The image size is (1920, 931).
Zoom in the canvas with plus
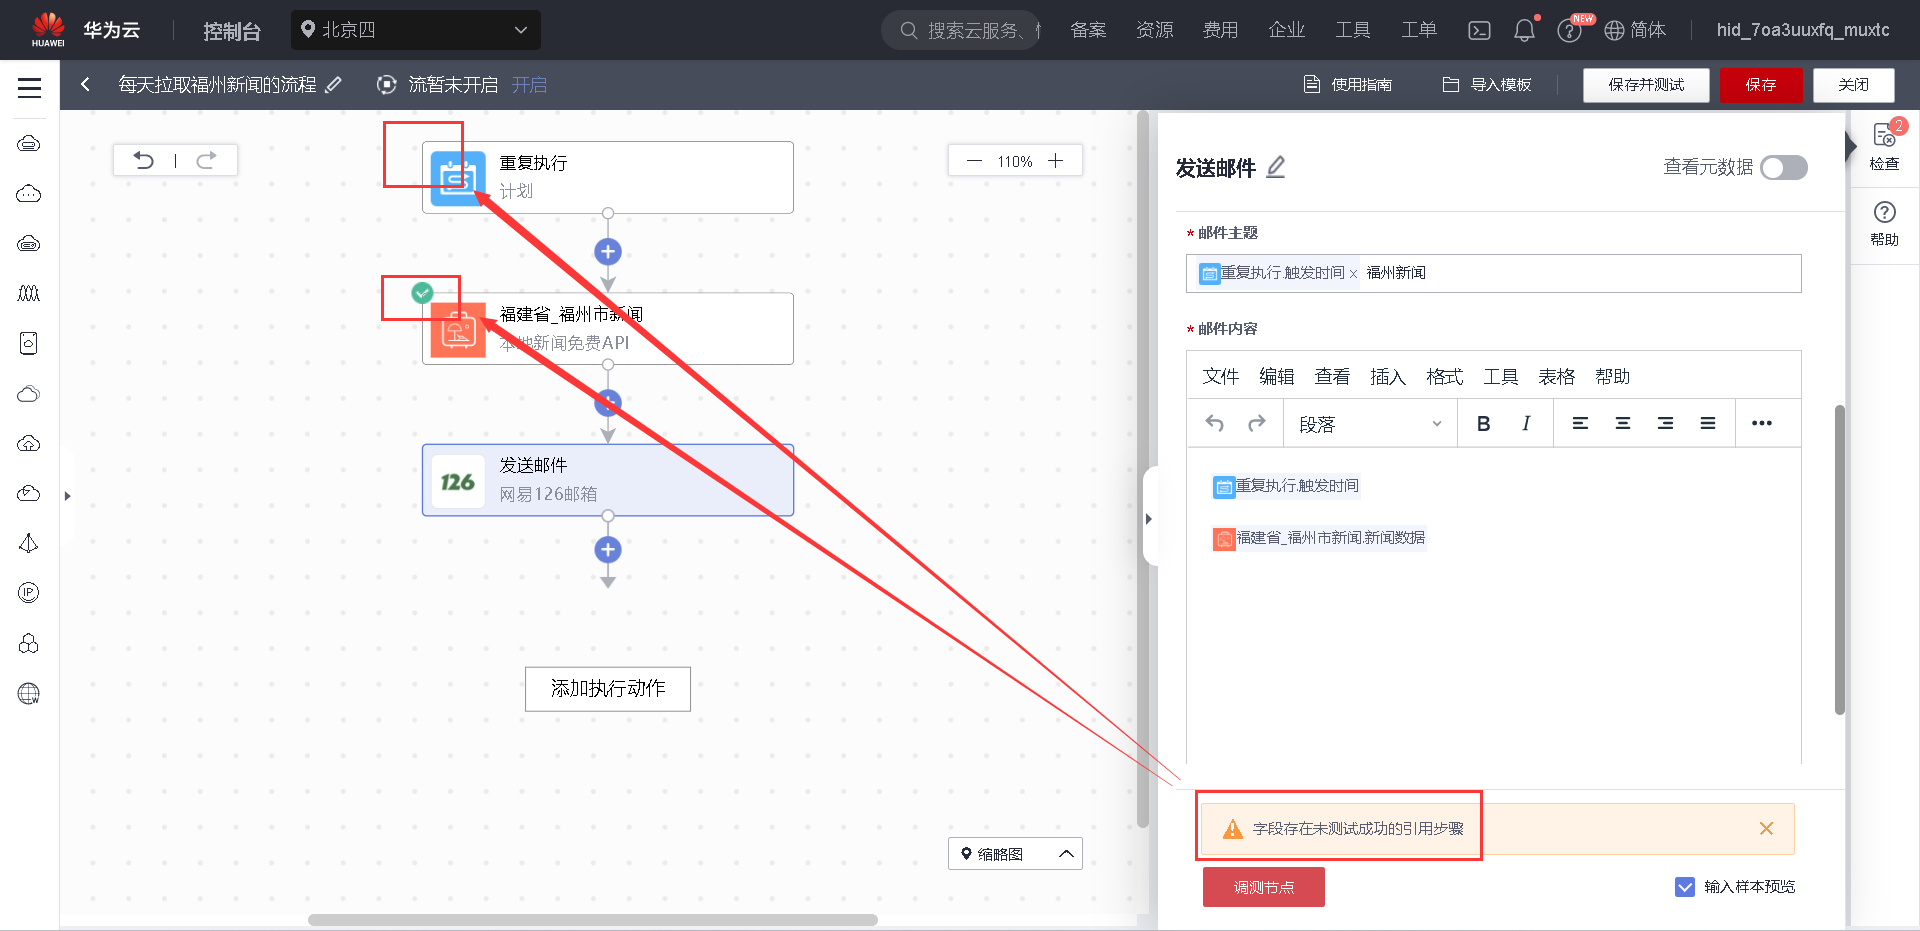1055,161
